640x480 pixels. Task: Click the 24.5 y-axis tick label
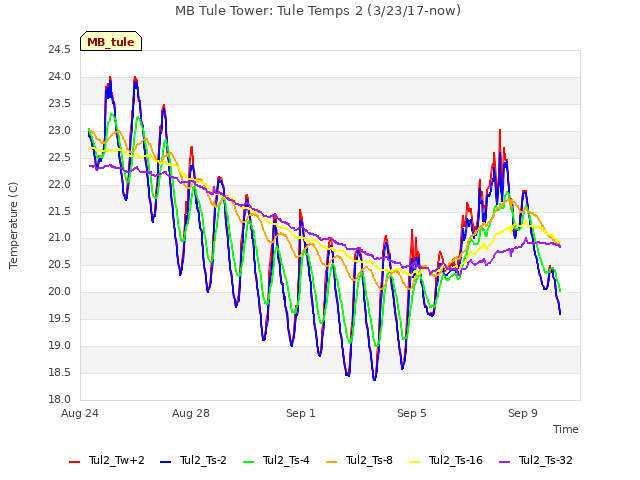point(60,50)
